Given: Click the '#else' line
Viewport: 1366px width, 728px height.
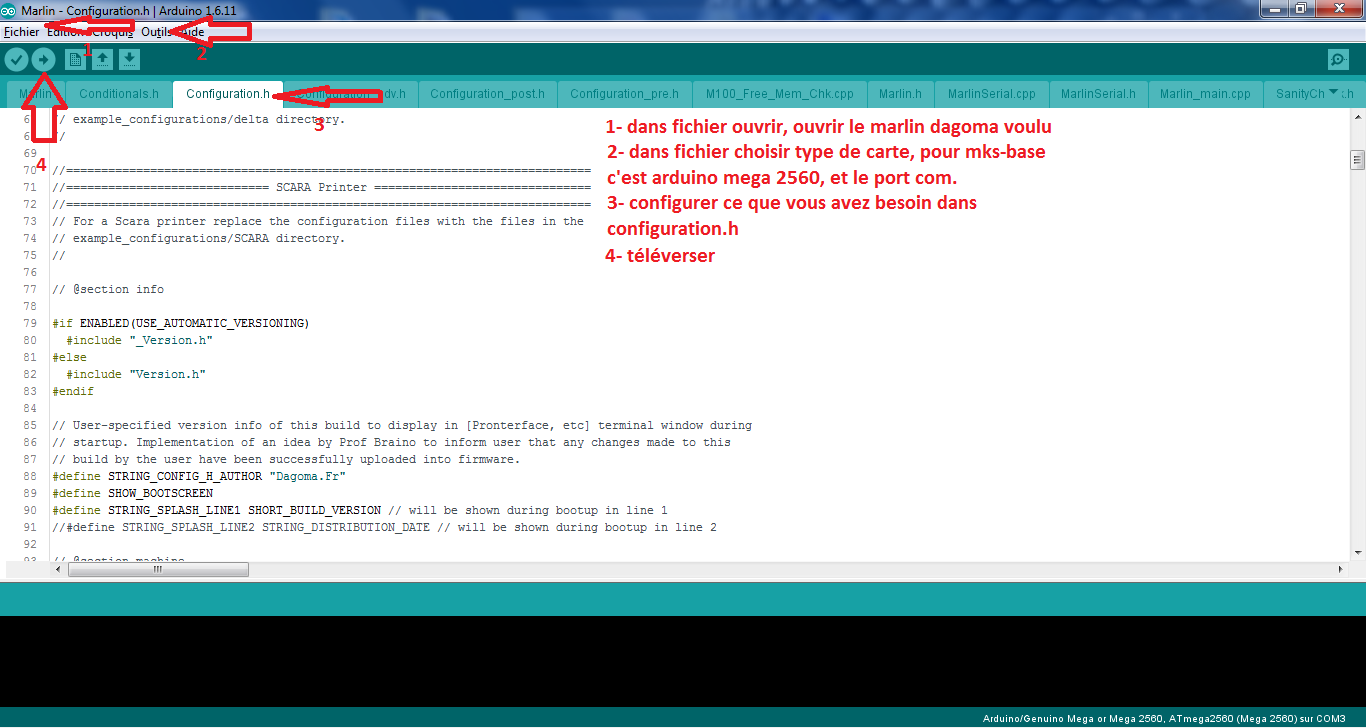Looking at the screenshot, I should 70,357.
